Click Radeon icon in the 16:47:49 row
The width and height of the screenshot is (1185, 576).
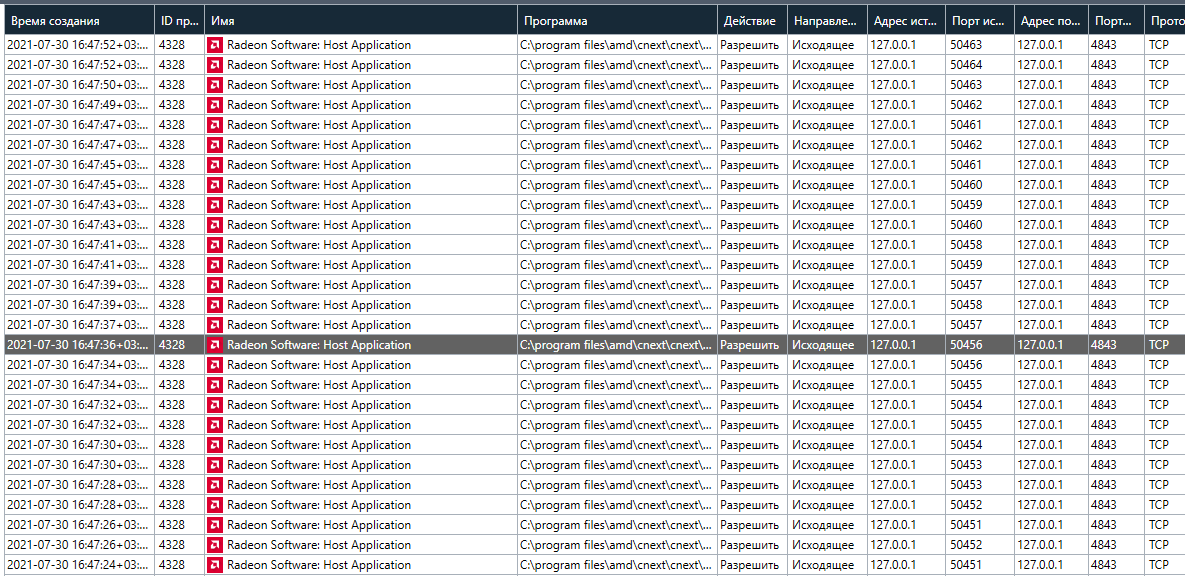[x=215, y=105]
